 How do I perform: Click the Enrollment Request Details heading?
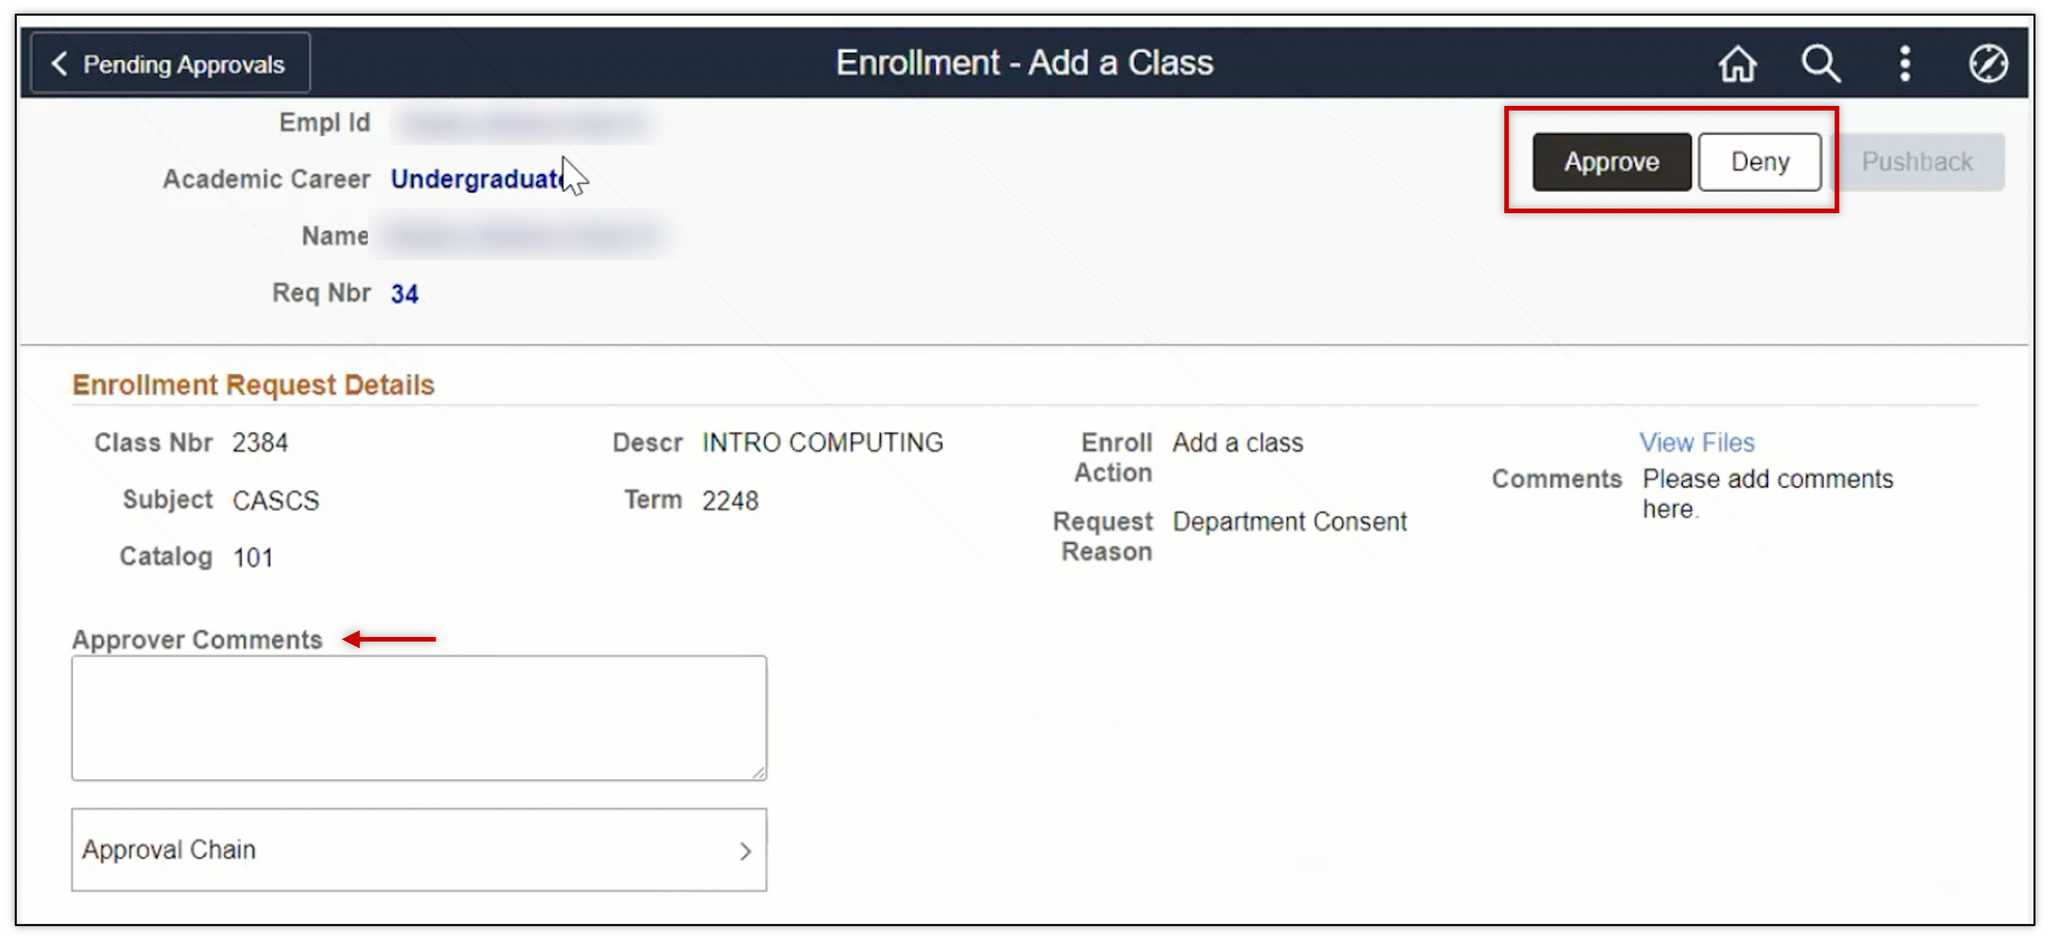(253, 385)
